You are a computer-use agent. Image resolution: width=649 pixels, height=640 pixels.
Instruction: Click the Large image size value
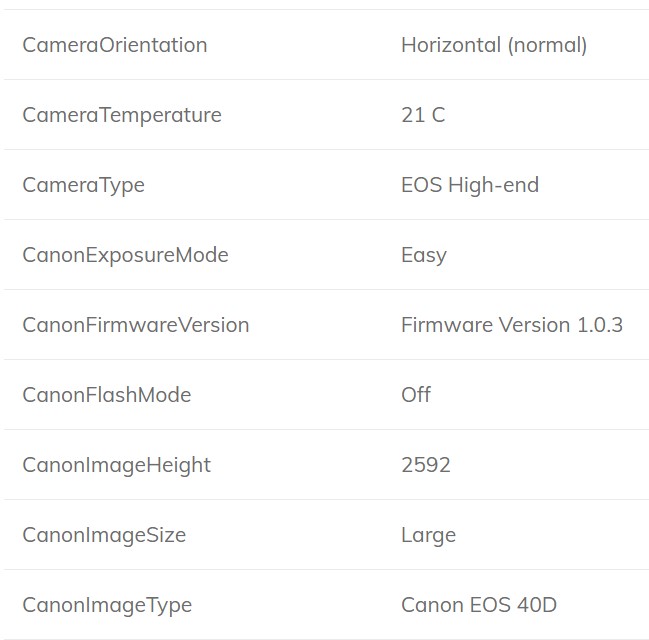(x=428, y=536)
